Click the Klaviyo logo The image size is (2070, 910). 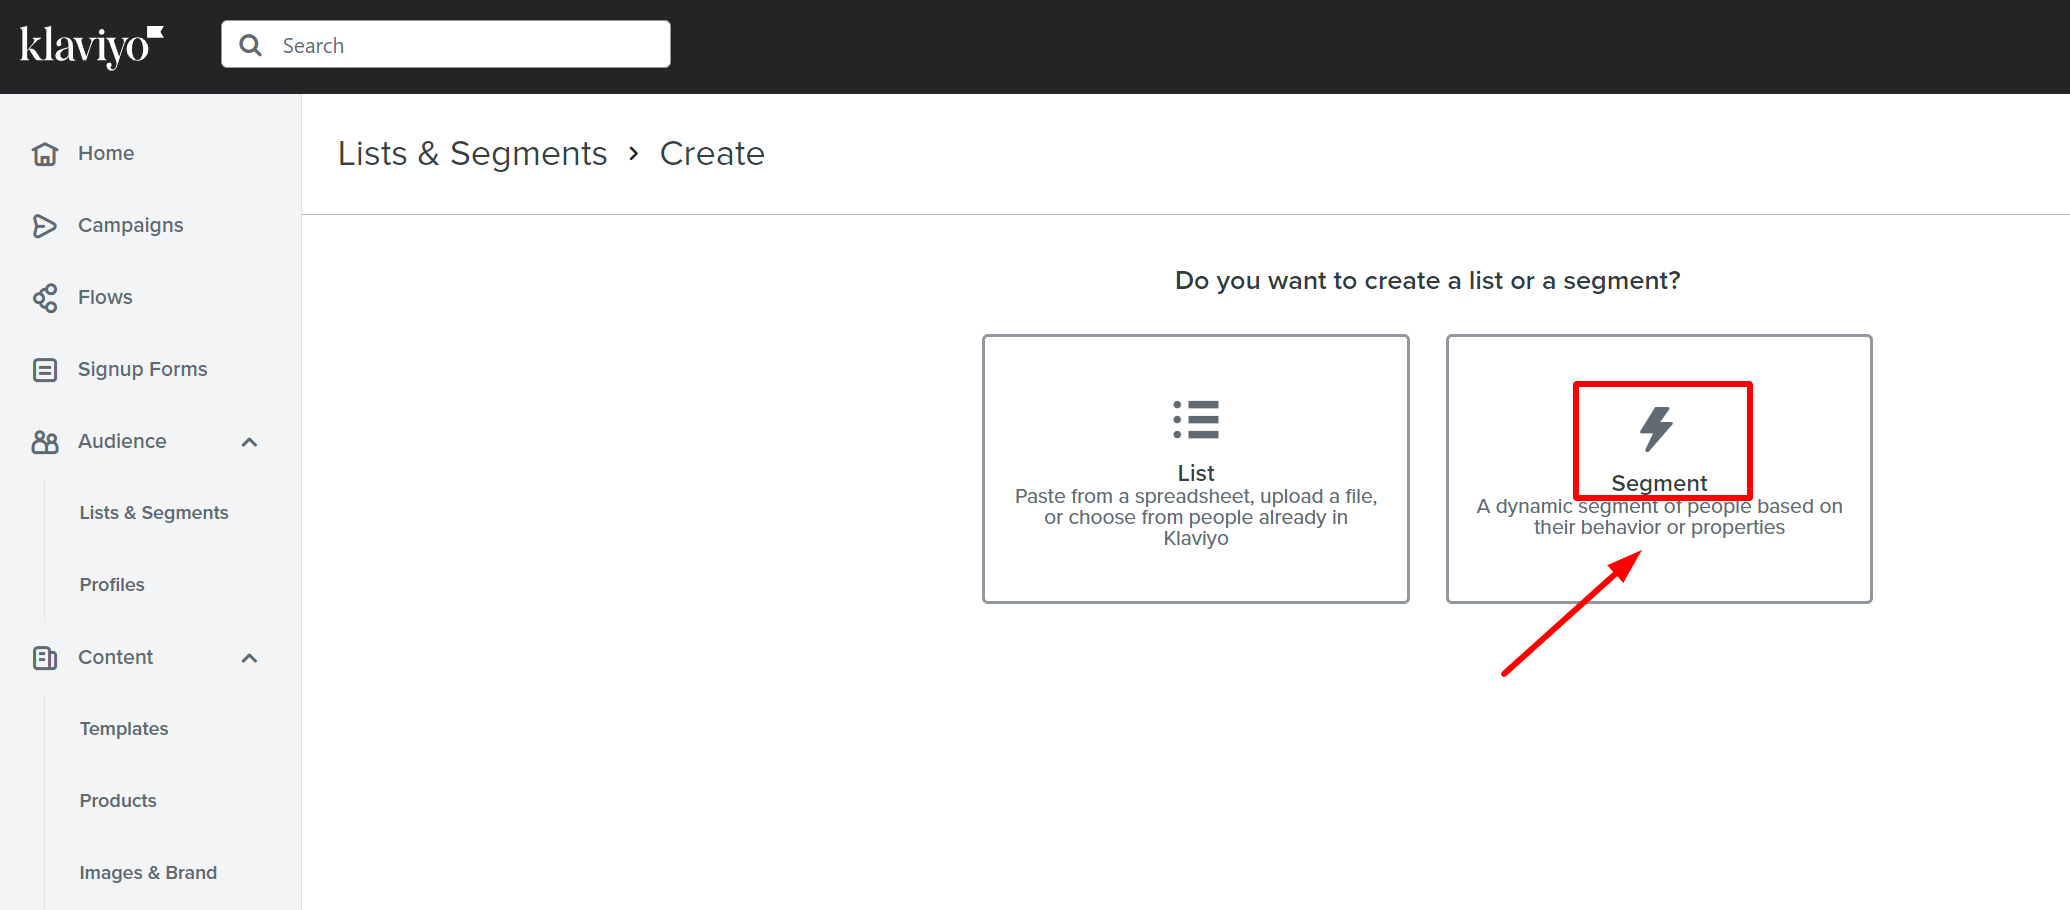[x=91, y=46]
